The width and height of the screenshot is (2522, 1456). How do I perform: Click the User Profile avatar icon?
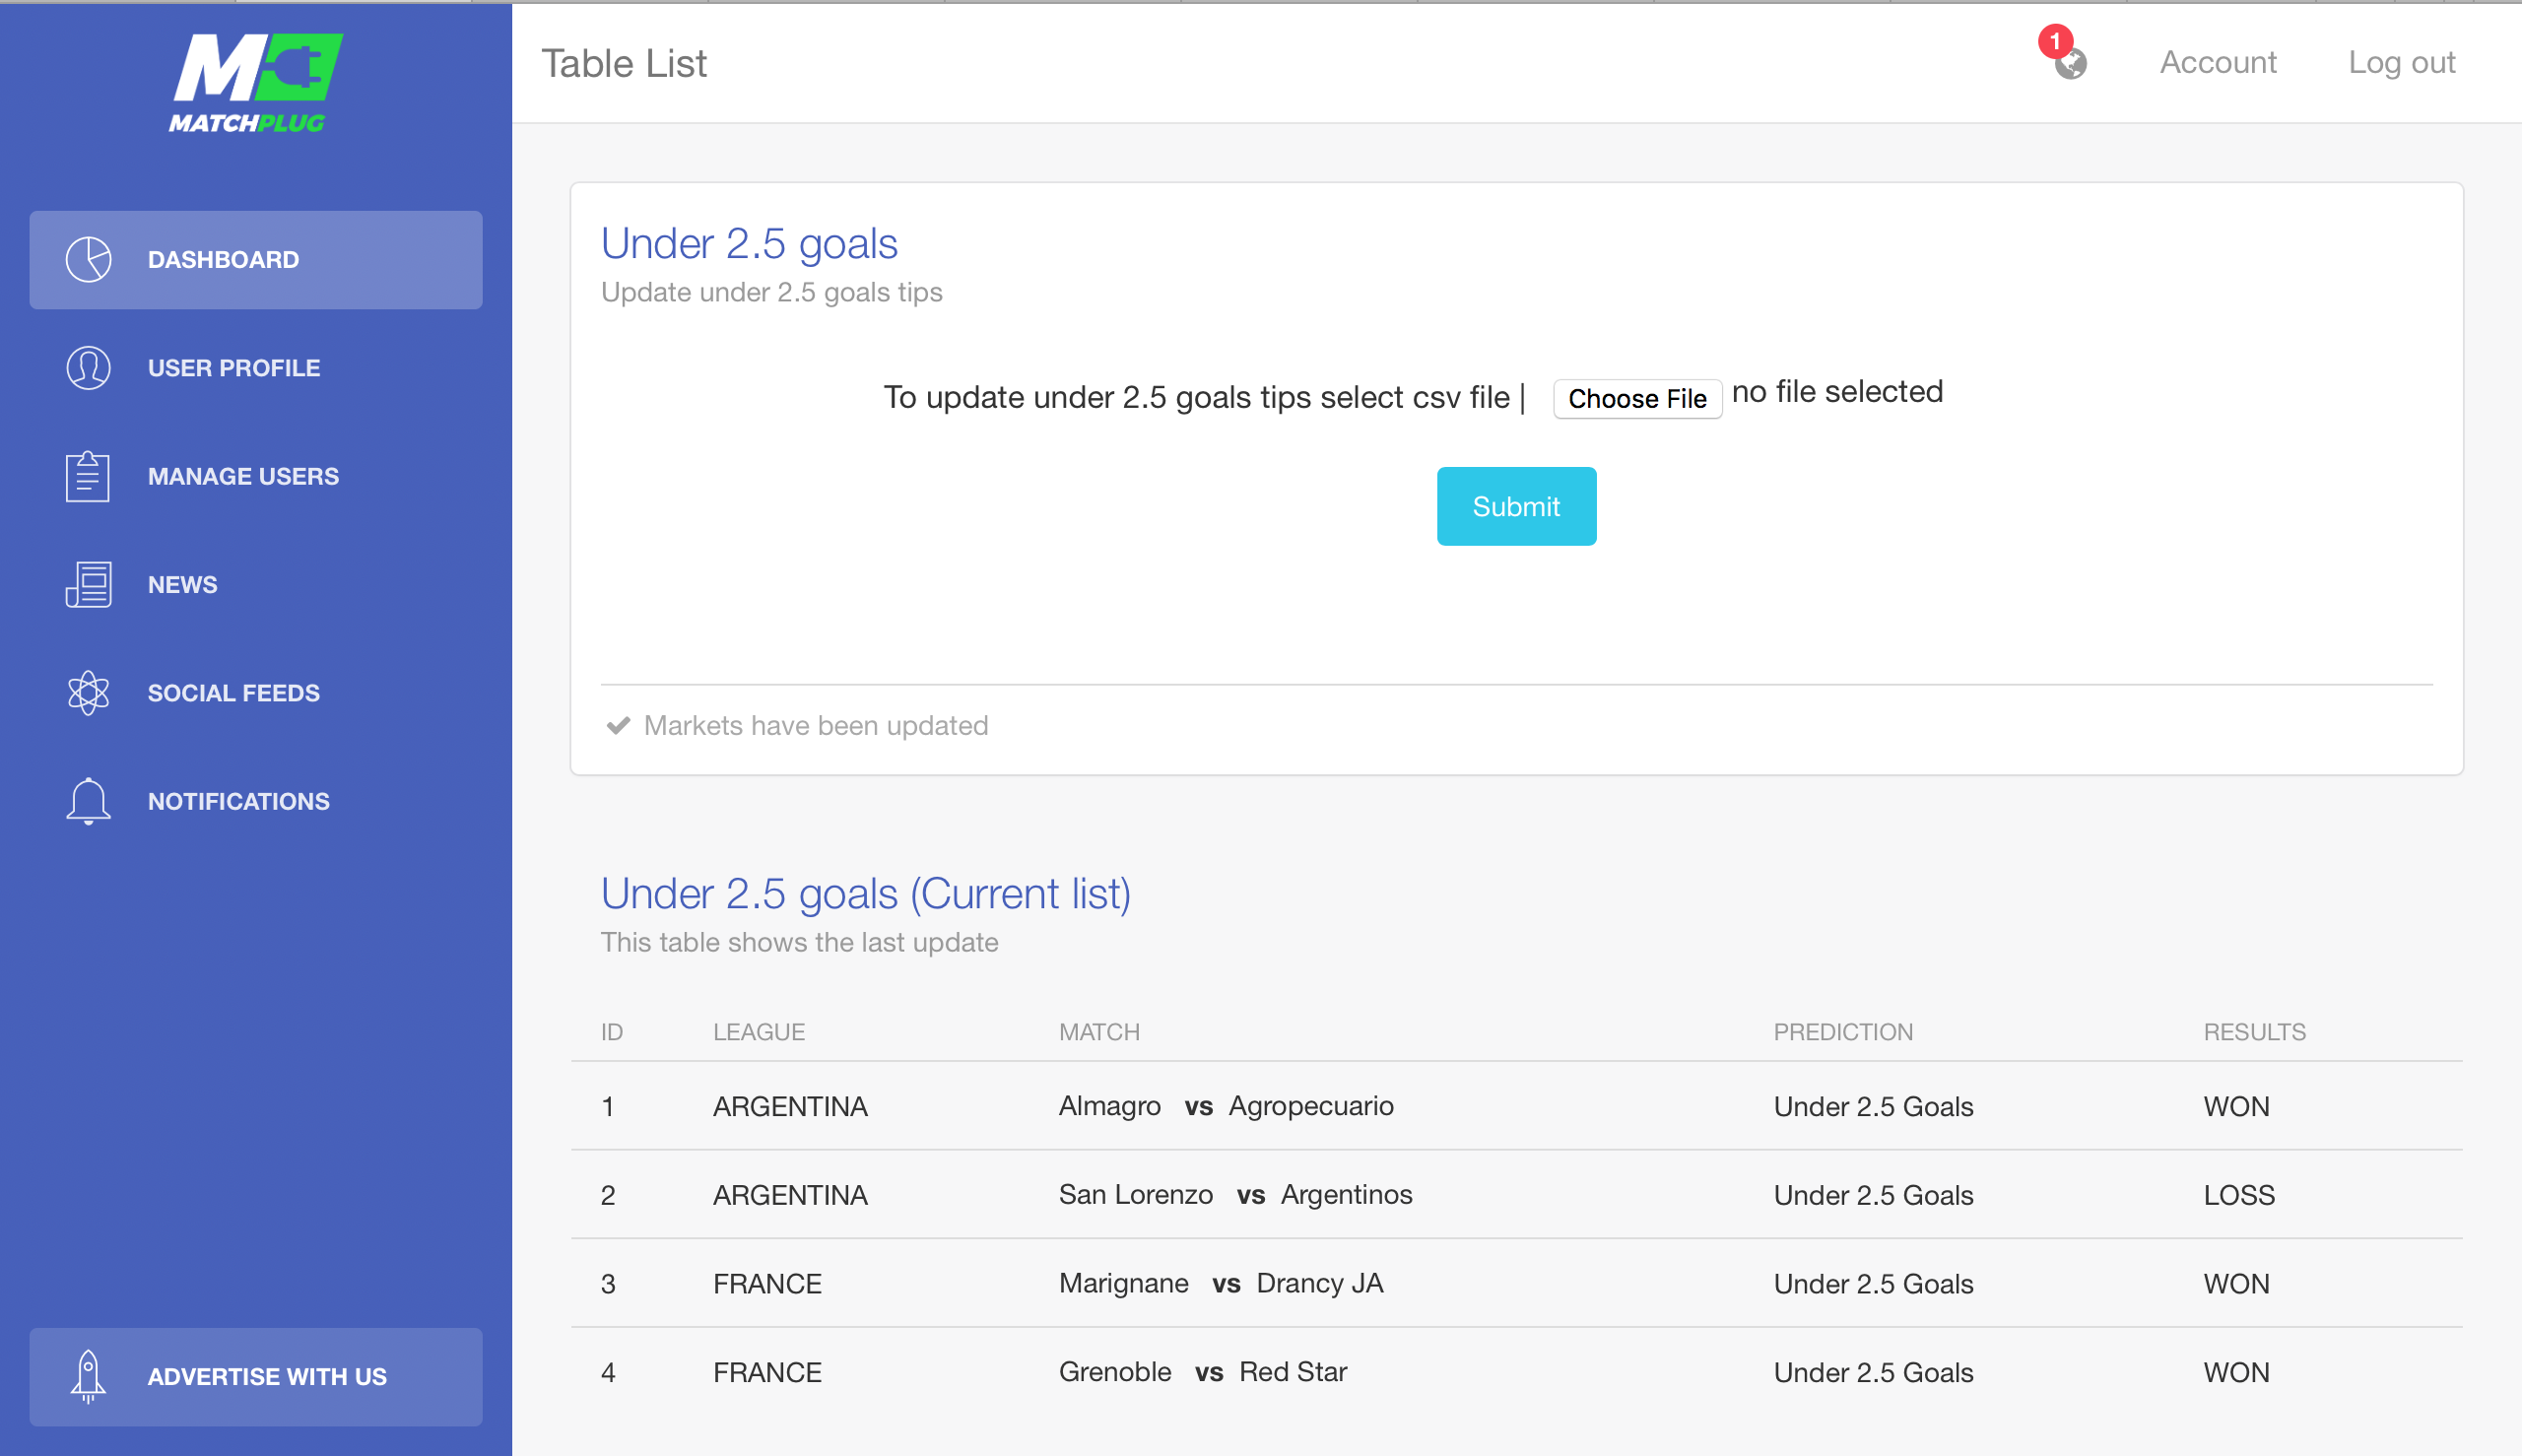click(88, 368)
